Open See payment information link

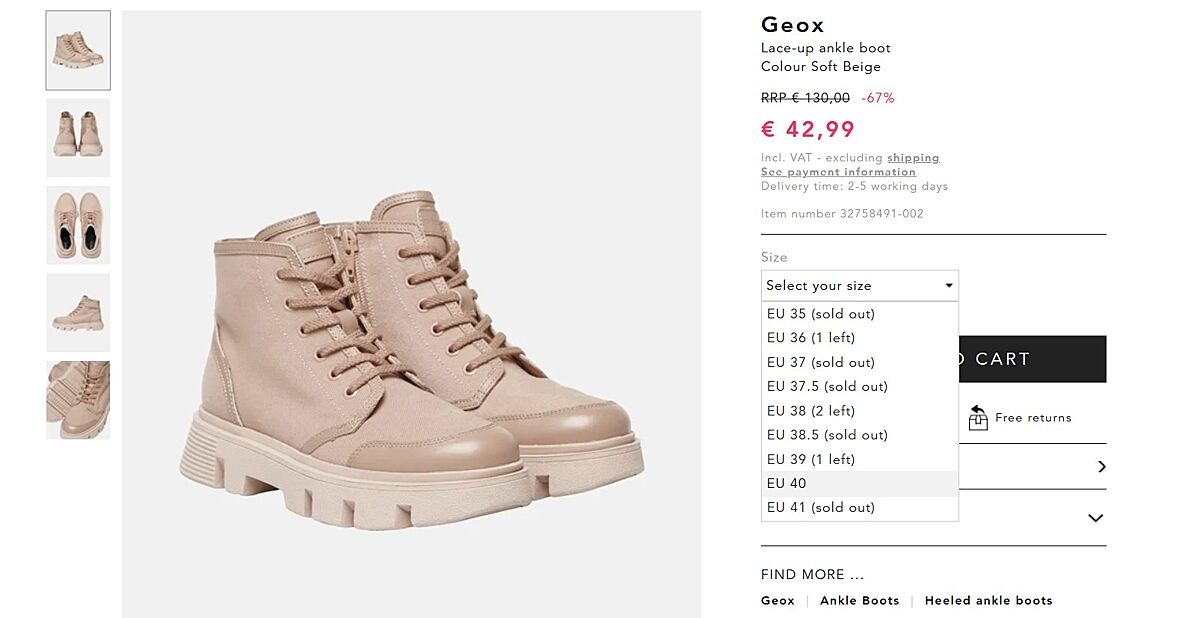coord(838,172)
